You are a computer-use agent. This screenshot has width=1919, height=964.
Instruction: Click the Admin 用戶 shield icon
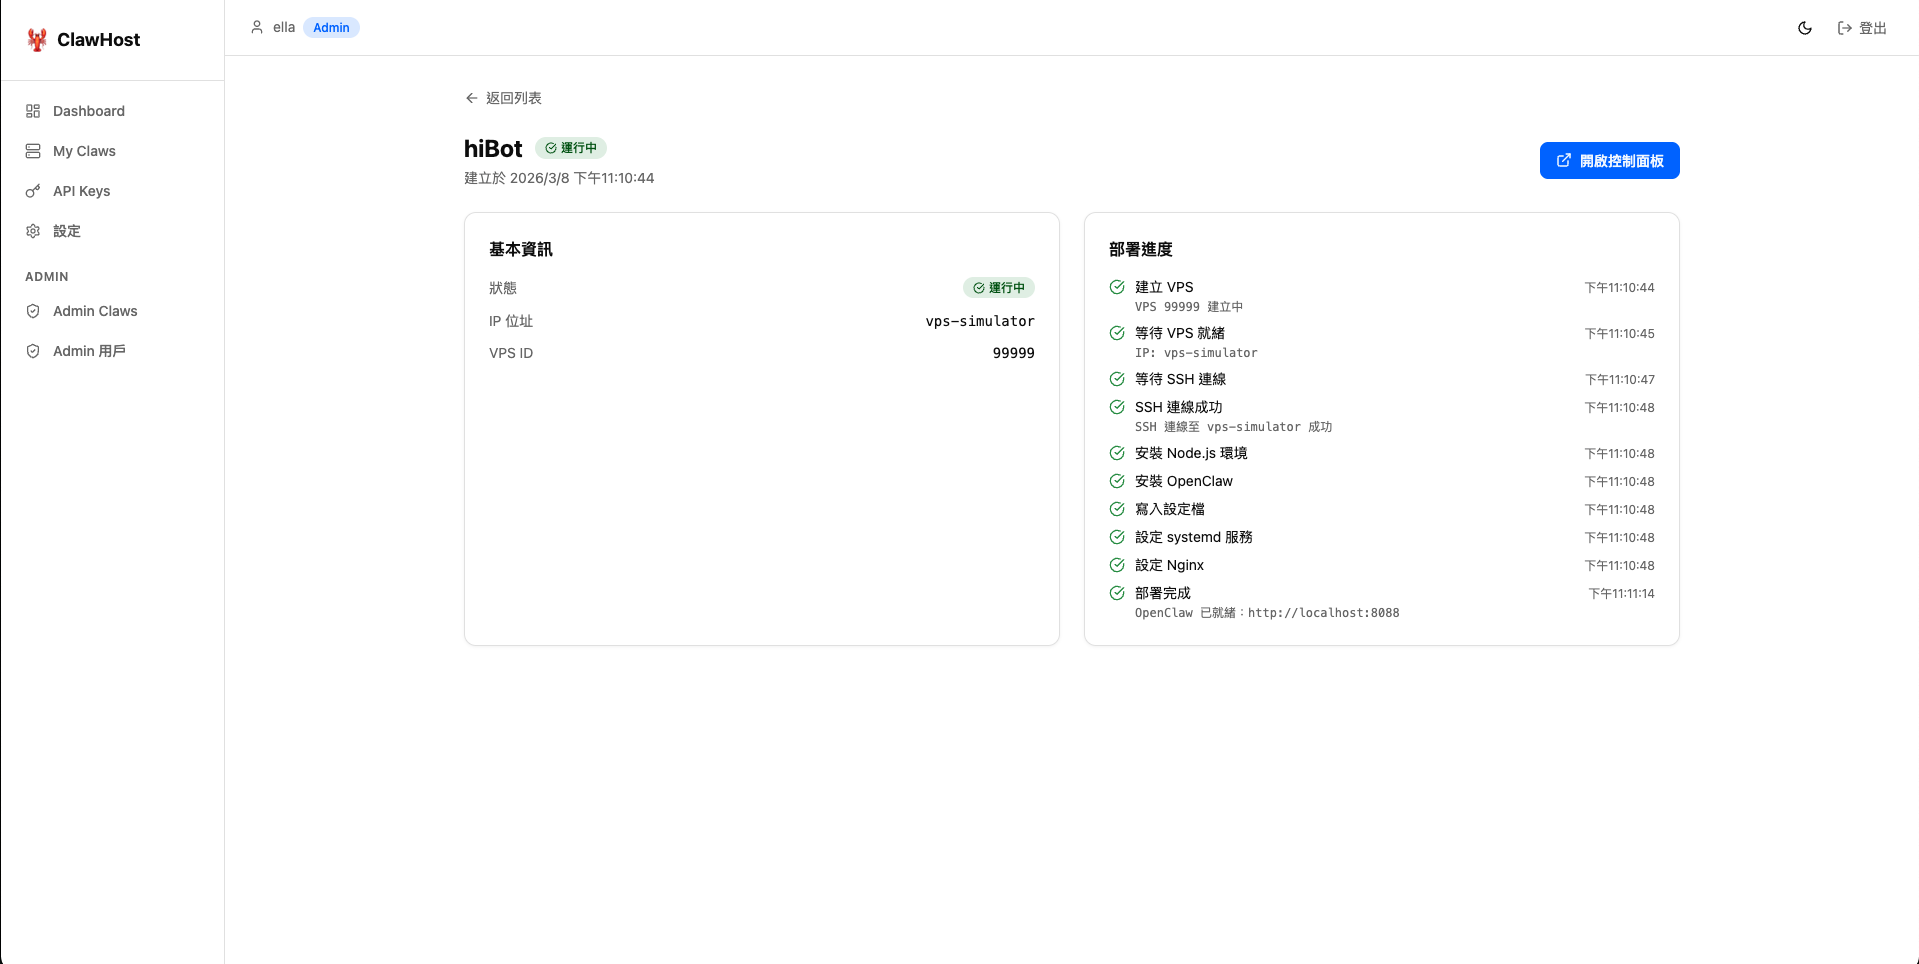pyautogui.click(x=33, y=351)
